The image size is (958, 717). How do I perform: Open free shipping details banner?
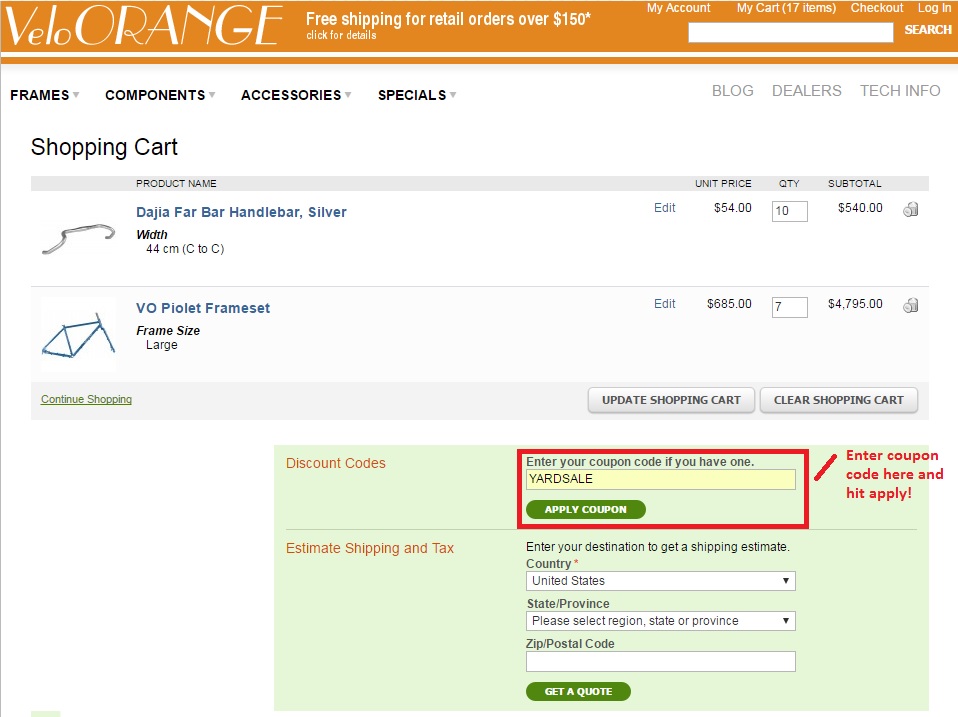click(x=448, y=25)
